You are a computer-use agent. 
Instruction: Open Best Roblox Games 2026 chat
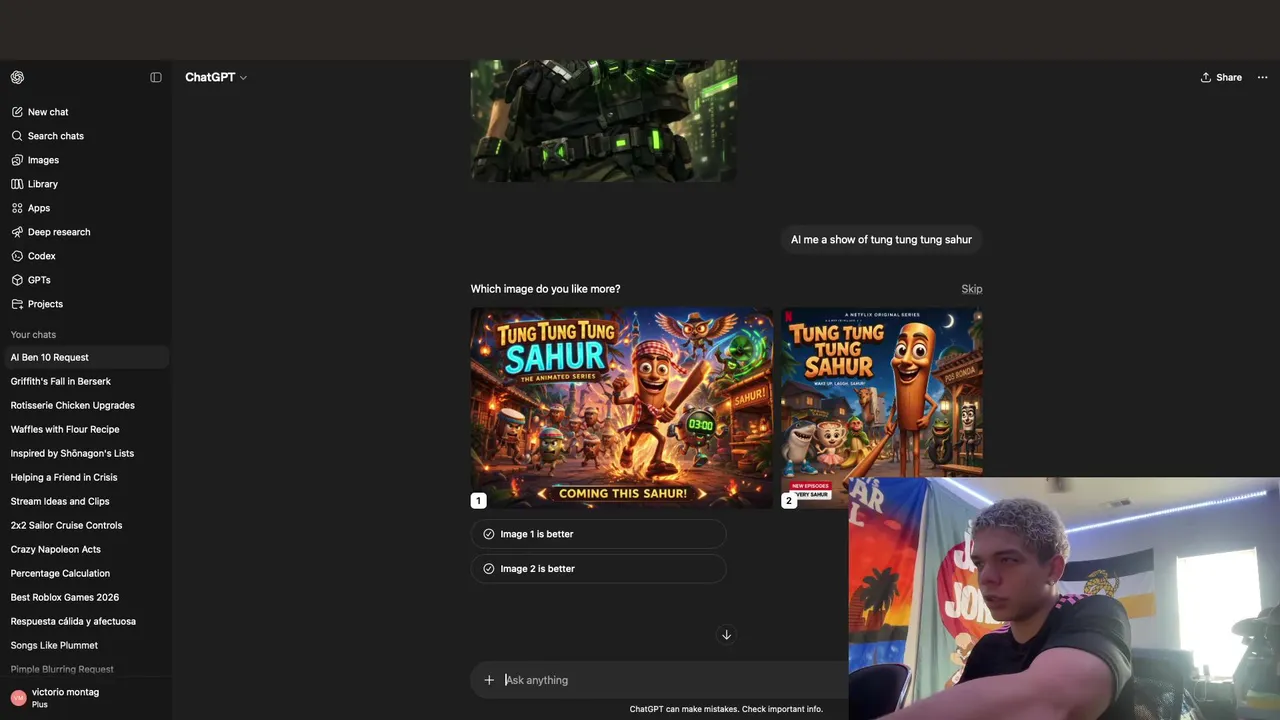point(86,597)
